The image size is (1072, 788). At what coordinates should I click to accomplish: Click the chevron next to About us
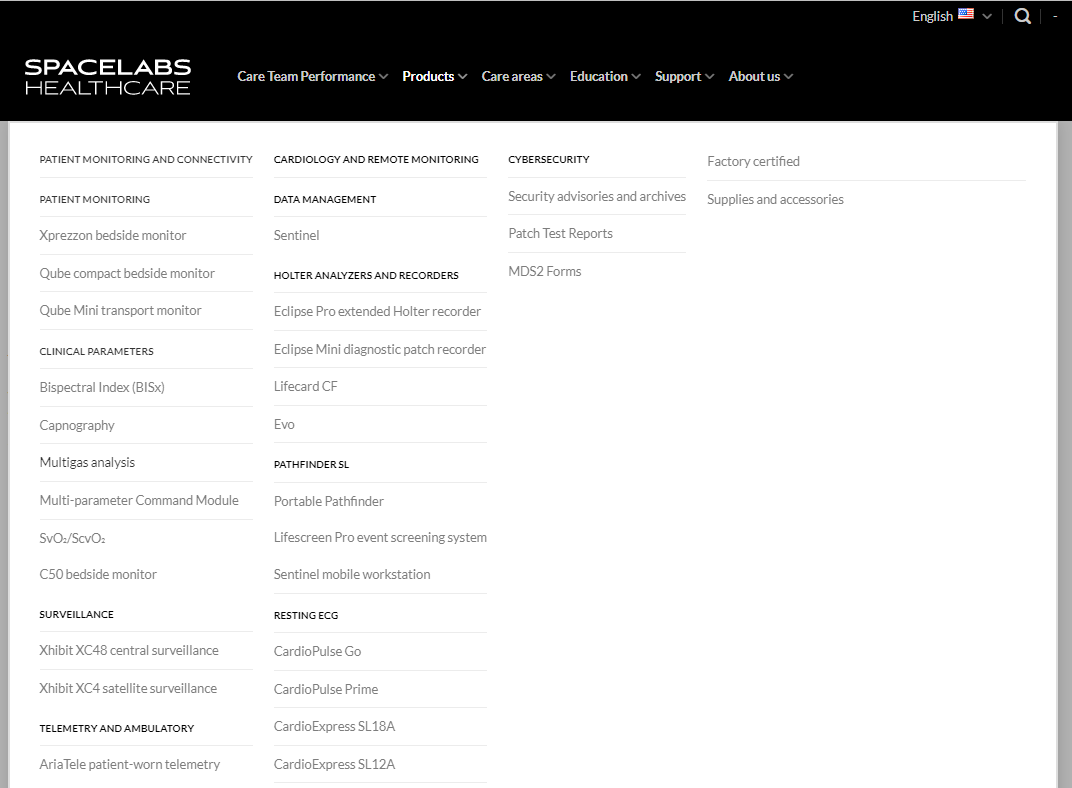788,77
